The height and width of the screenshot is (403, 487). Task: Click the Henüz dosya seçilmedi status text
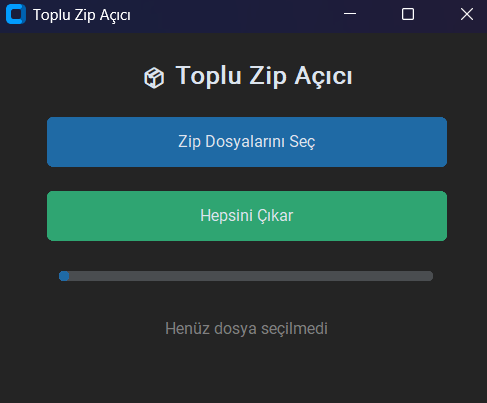246,329
